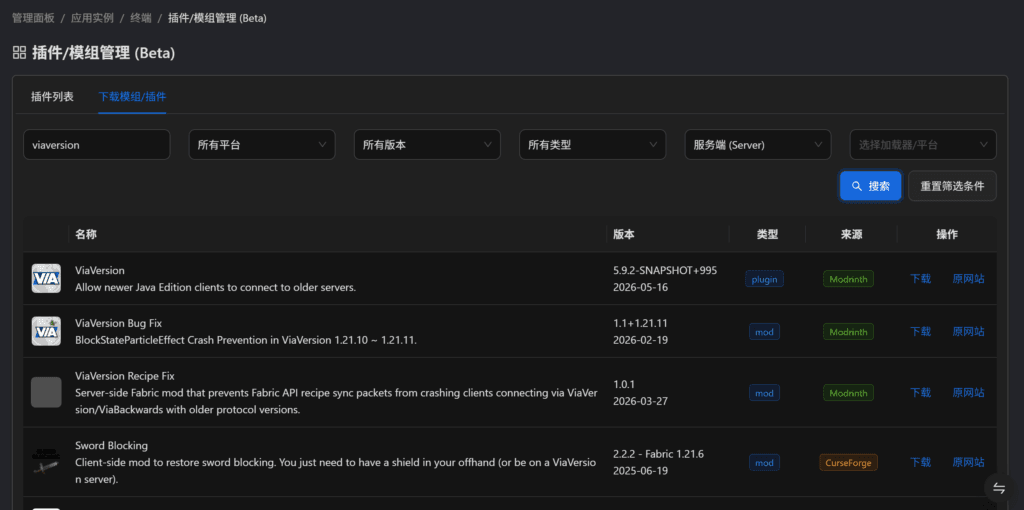Viewport: 1024px width, 510px height.
Task: Click the mod tag on ViaVersion Bug Fix row
Action: click(x=764, y=332)
